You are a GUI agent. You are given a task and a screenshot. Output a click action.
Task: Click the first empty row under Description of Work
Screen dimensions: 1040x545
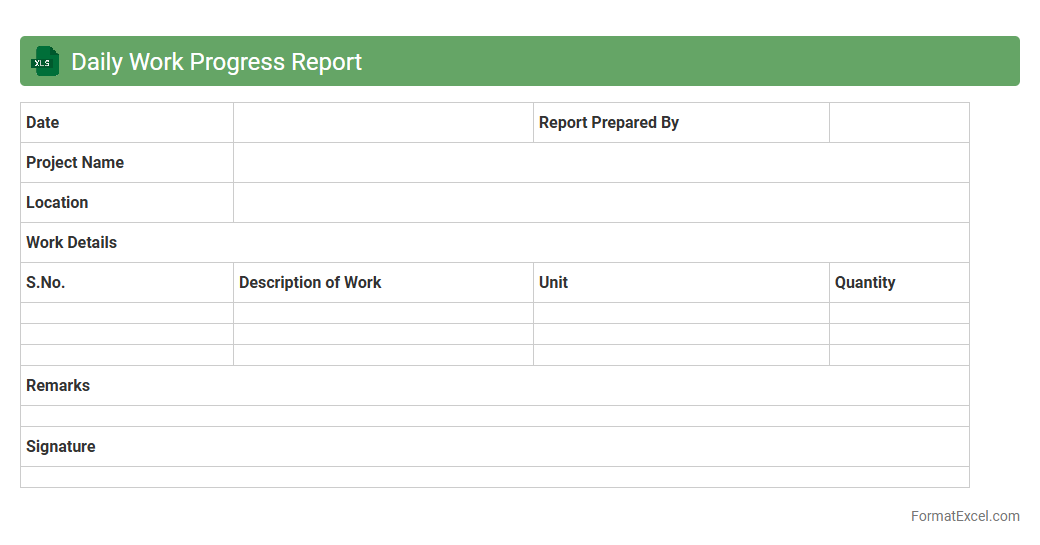pyautogui.click(x=383, y=313)
